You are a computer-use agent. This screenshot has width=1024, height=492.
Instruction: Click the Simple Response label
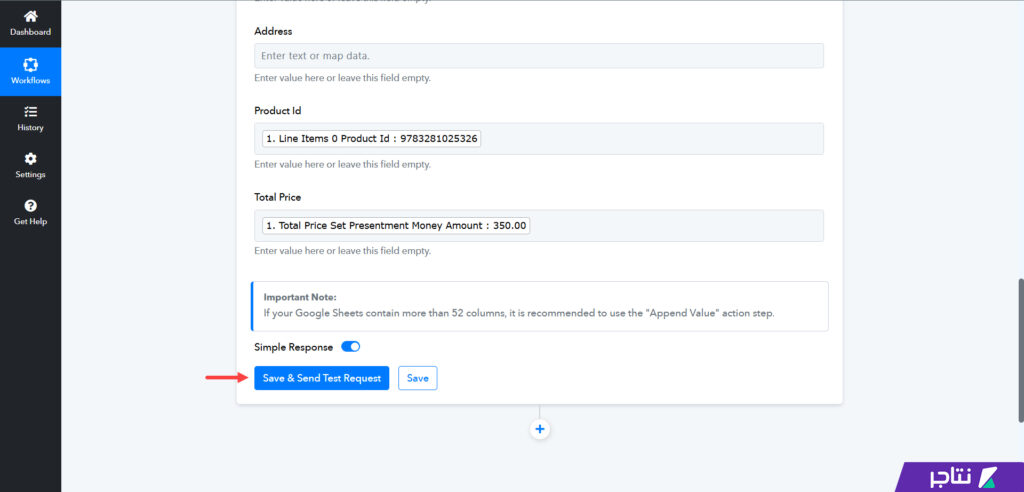(293, 348)
